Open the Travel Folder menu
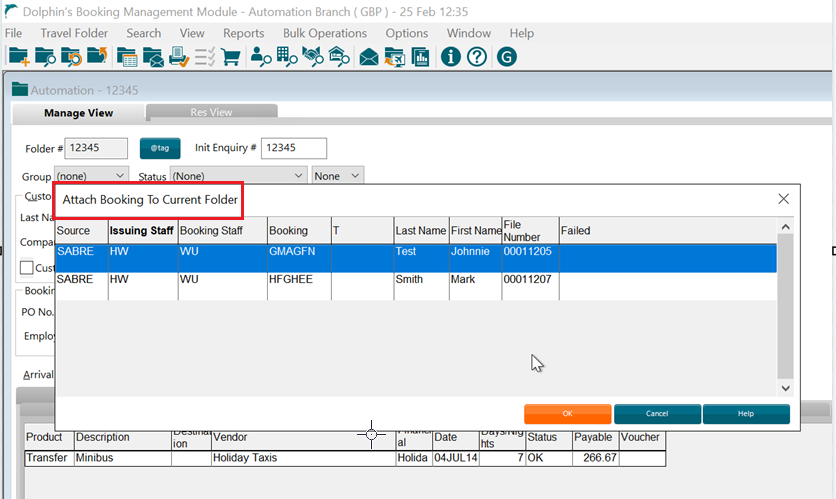The height and width of the screenshot is (499, 836). pos(74,33)
